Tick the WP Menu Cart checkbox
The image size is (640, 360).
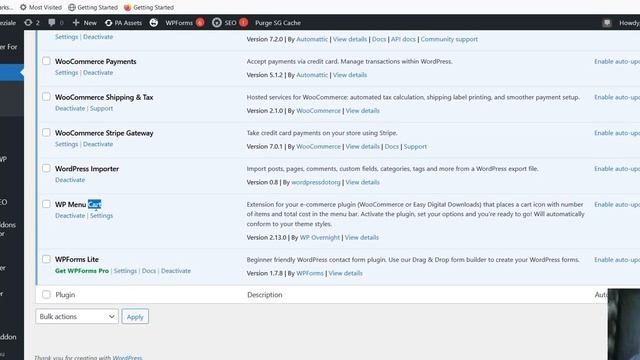click(x=46, y=204)
